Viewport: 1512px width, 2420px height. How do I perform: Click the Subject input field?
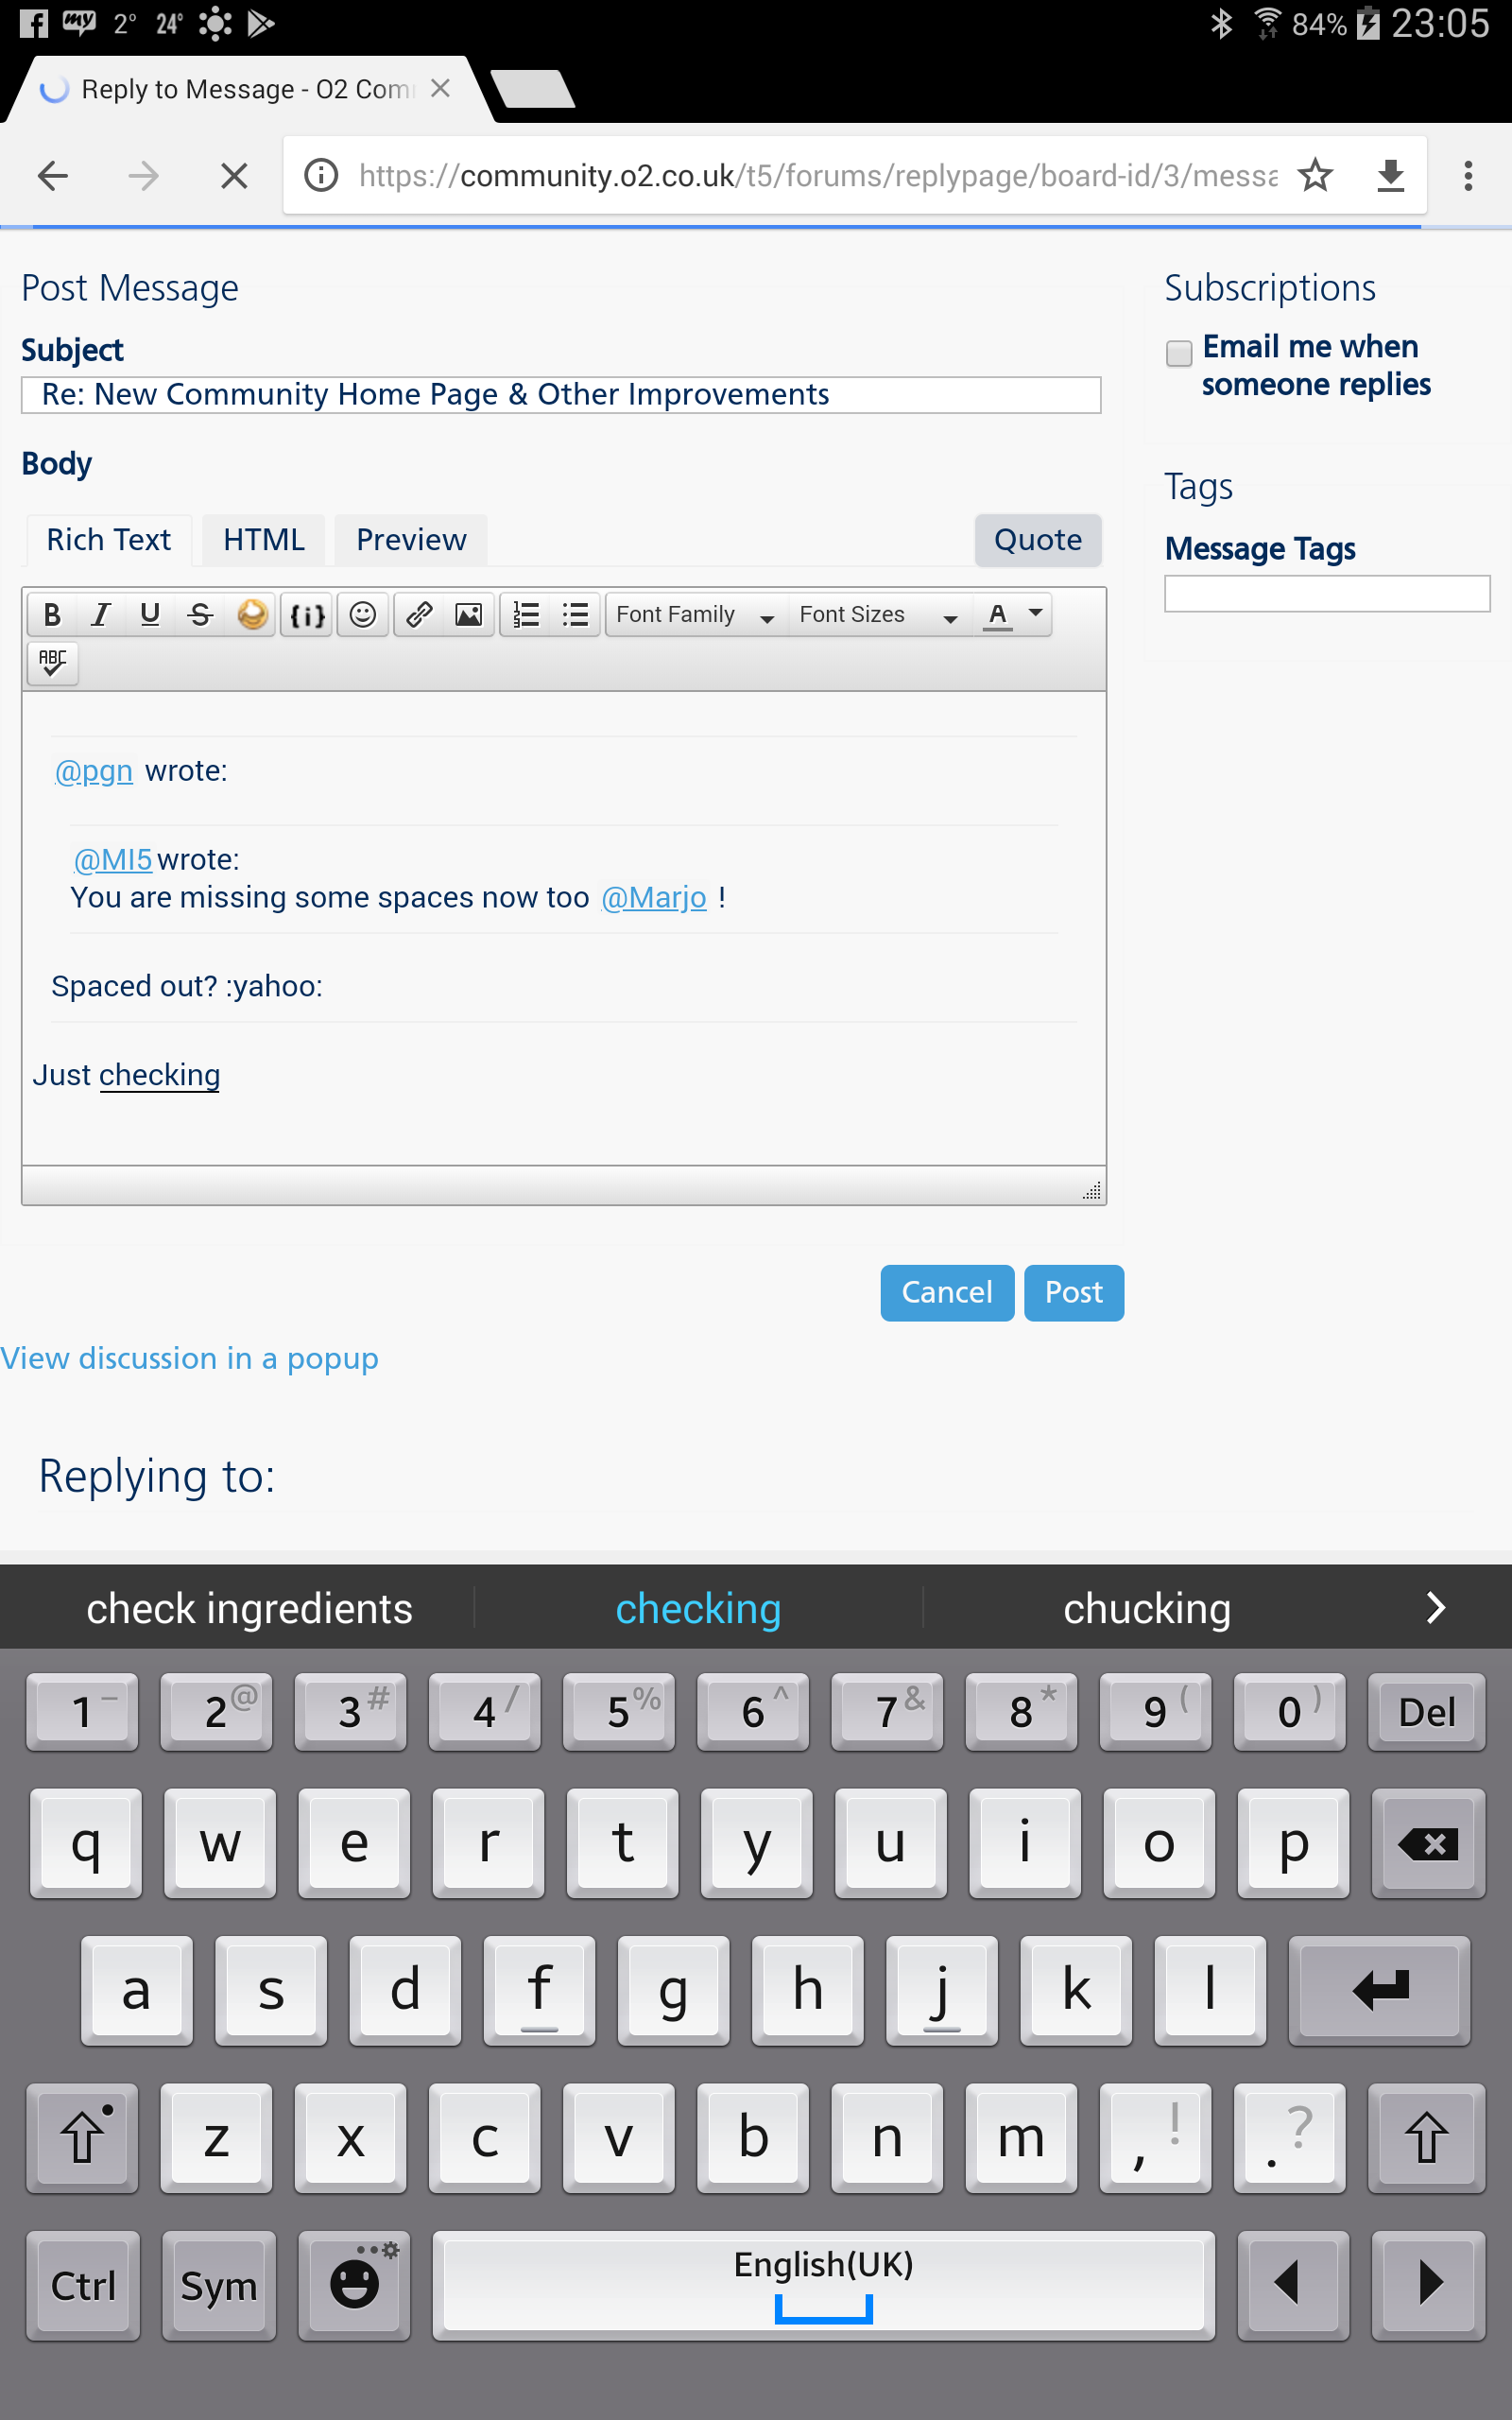click(561, 395)
